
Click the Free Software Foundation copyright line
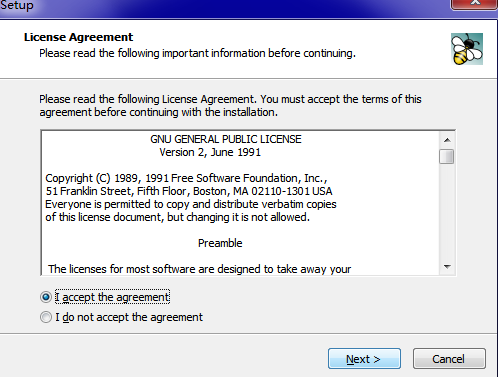pyautogui.click(x=186, y=178)
